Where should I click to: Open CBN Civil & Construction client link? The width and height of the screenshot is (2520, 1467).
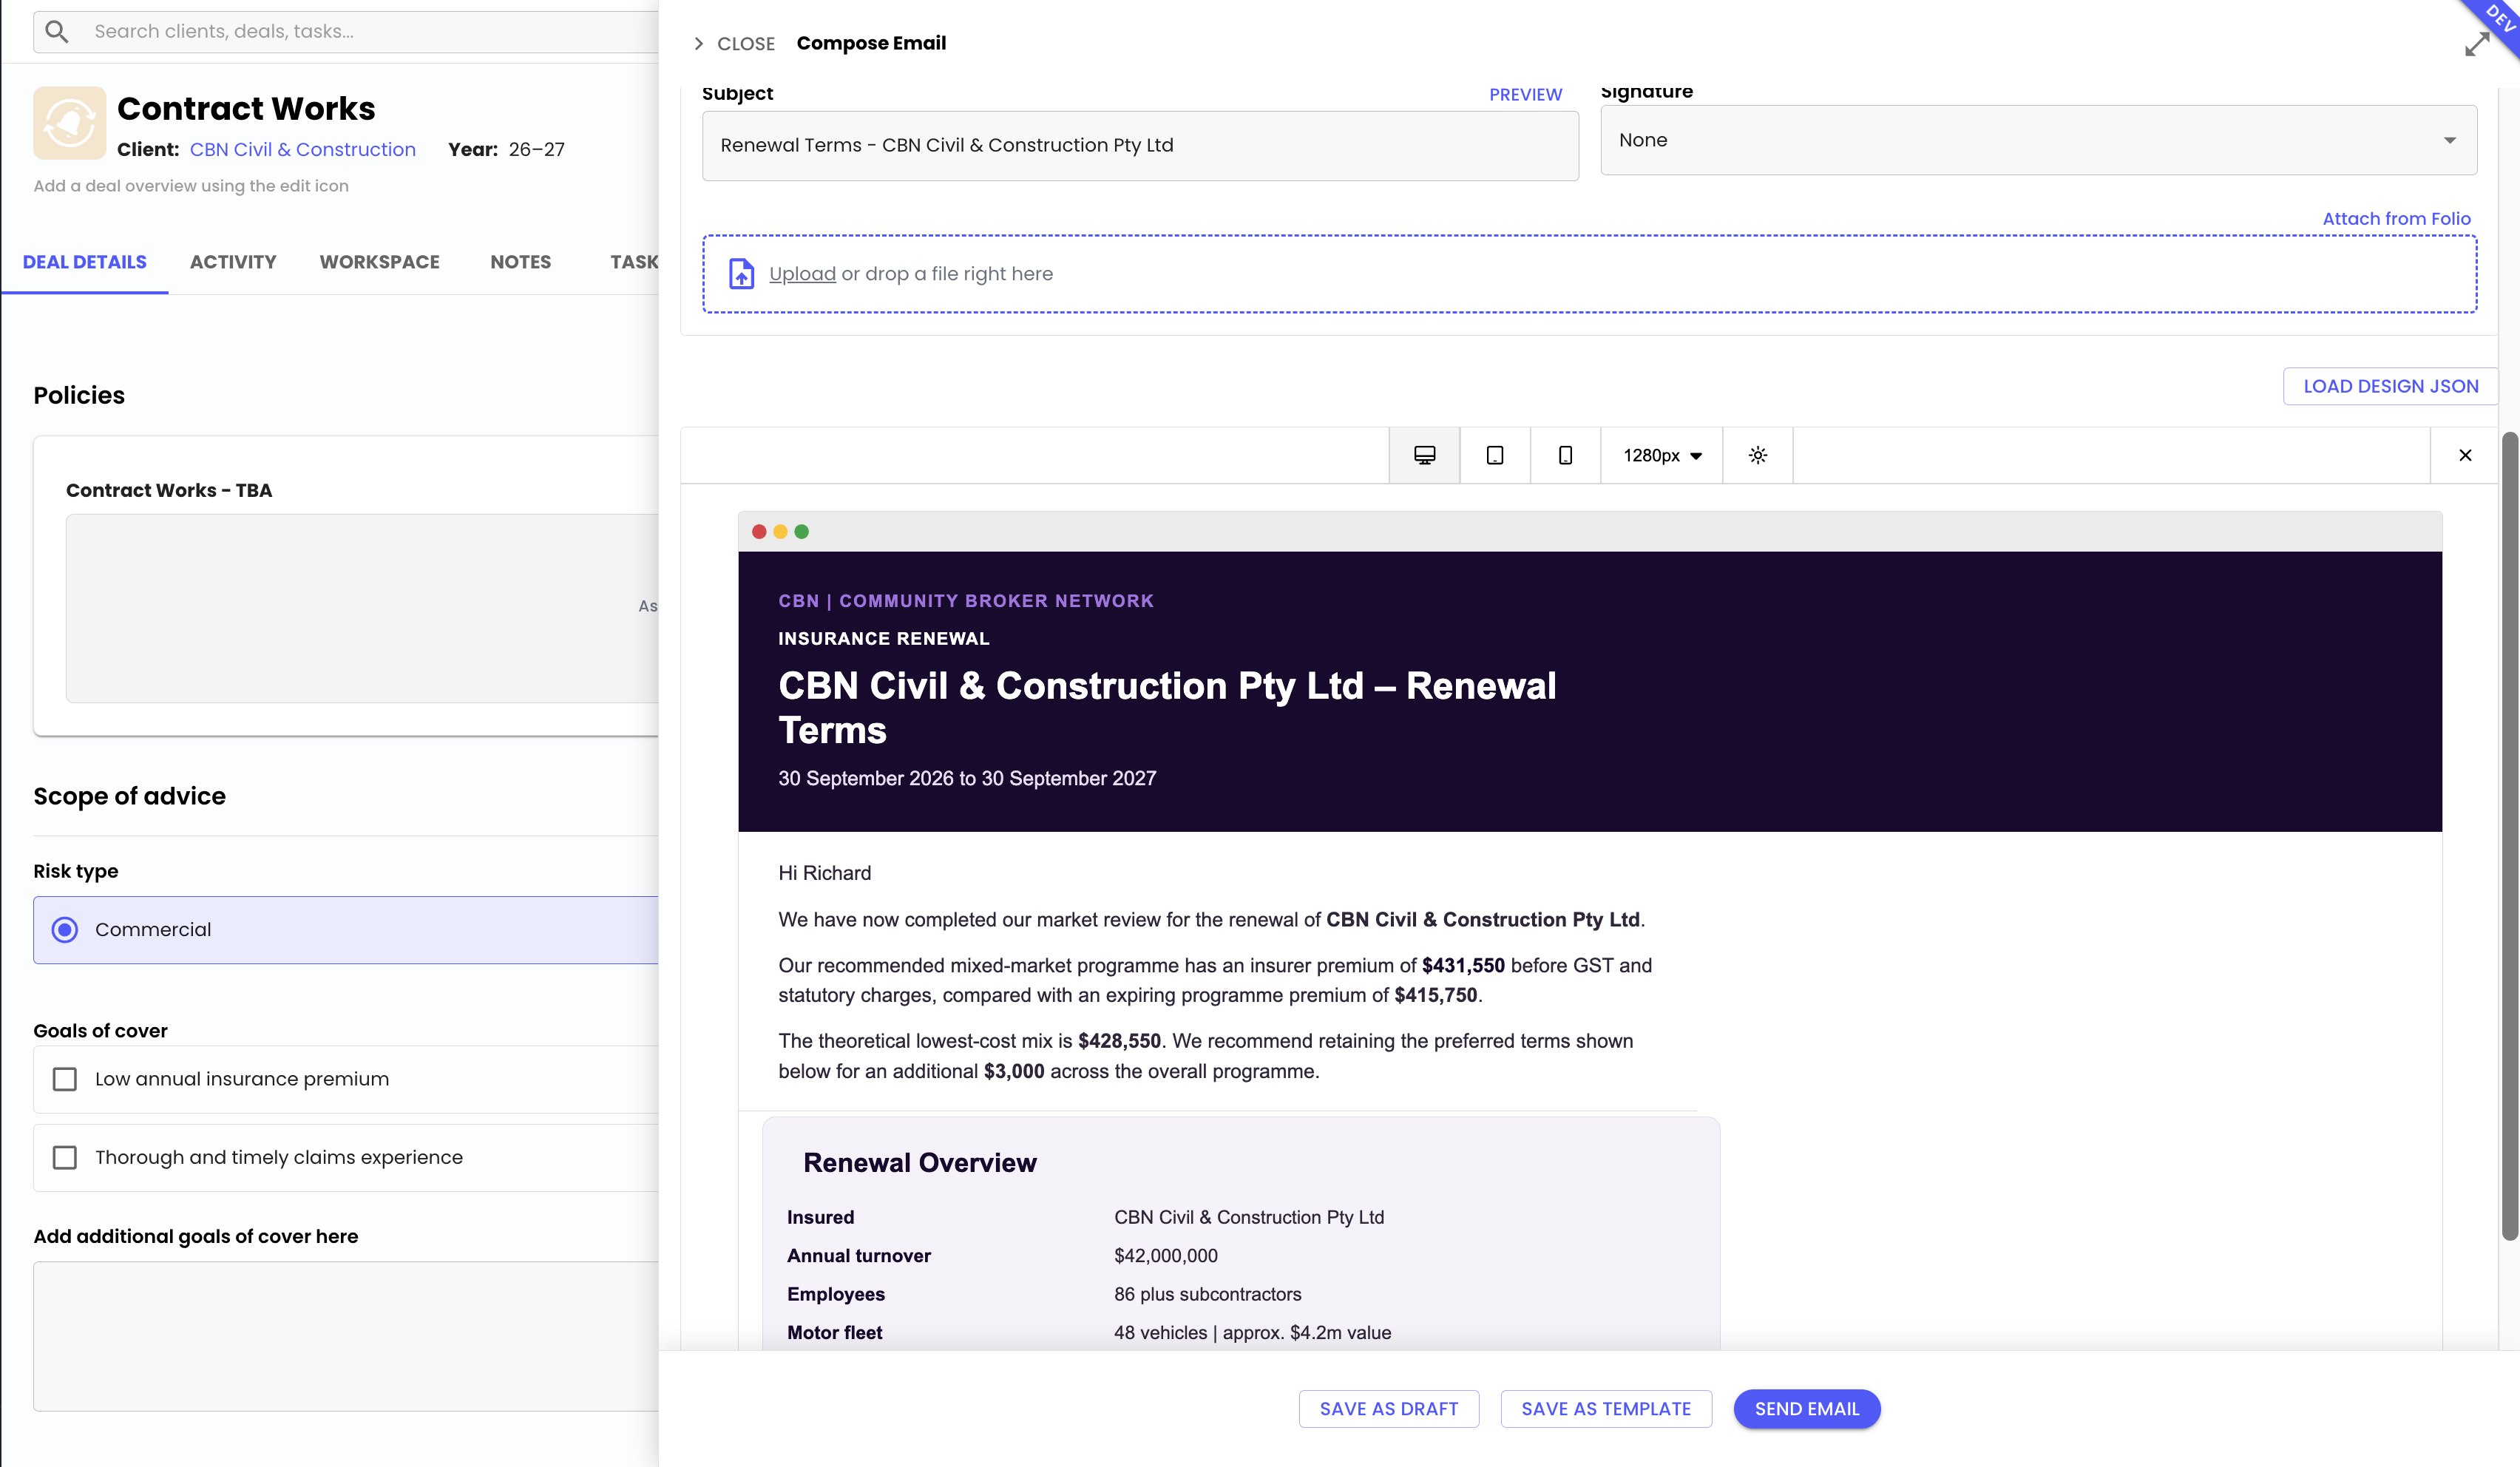[302, 149]
